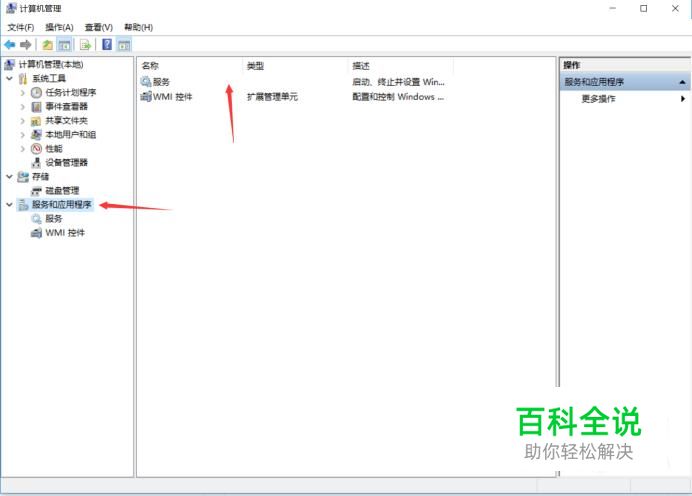Viewport: 692px width, 496px height.
Task: Select 任务计划程序 in the tree
Action: click(x=71, y=93)
